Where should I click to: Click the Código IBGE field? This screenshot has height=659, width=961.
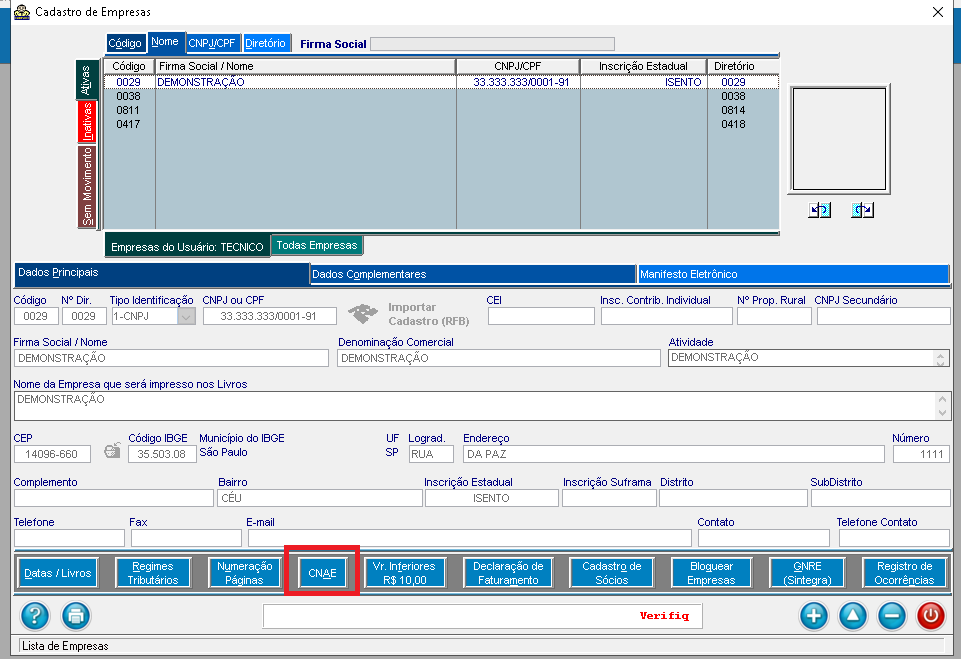click(162, 454)
